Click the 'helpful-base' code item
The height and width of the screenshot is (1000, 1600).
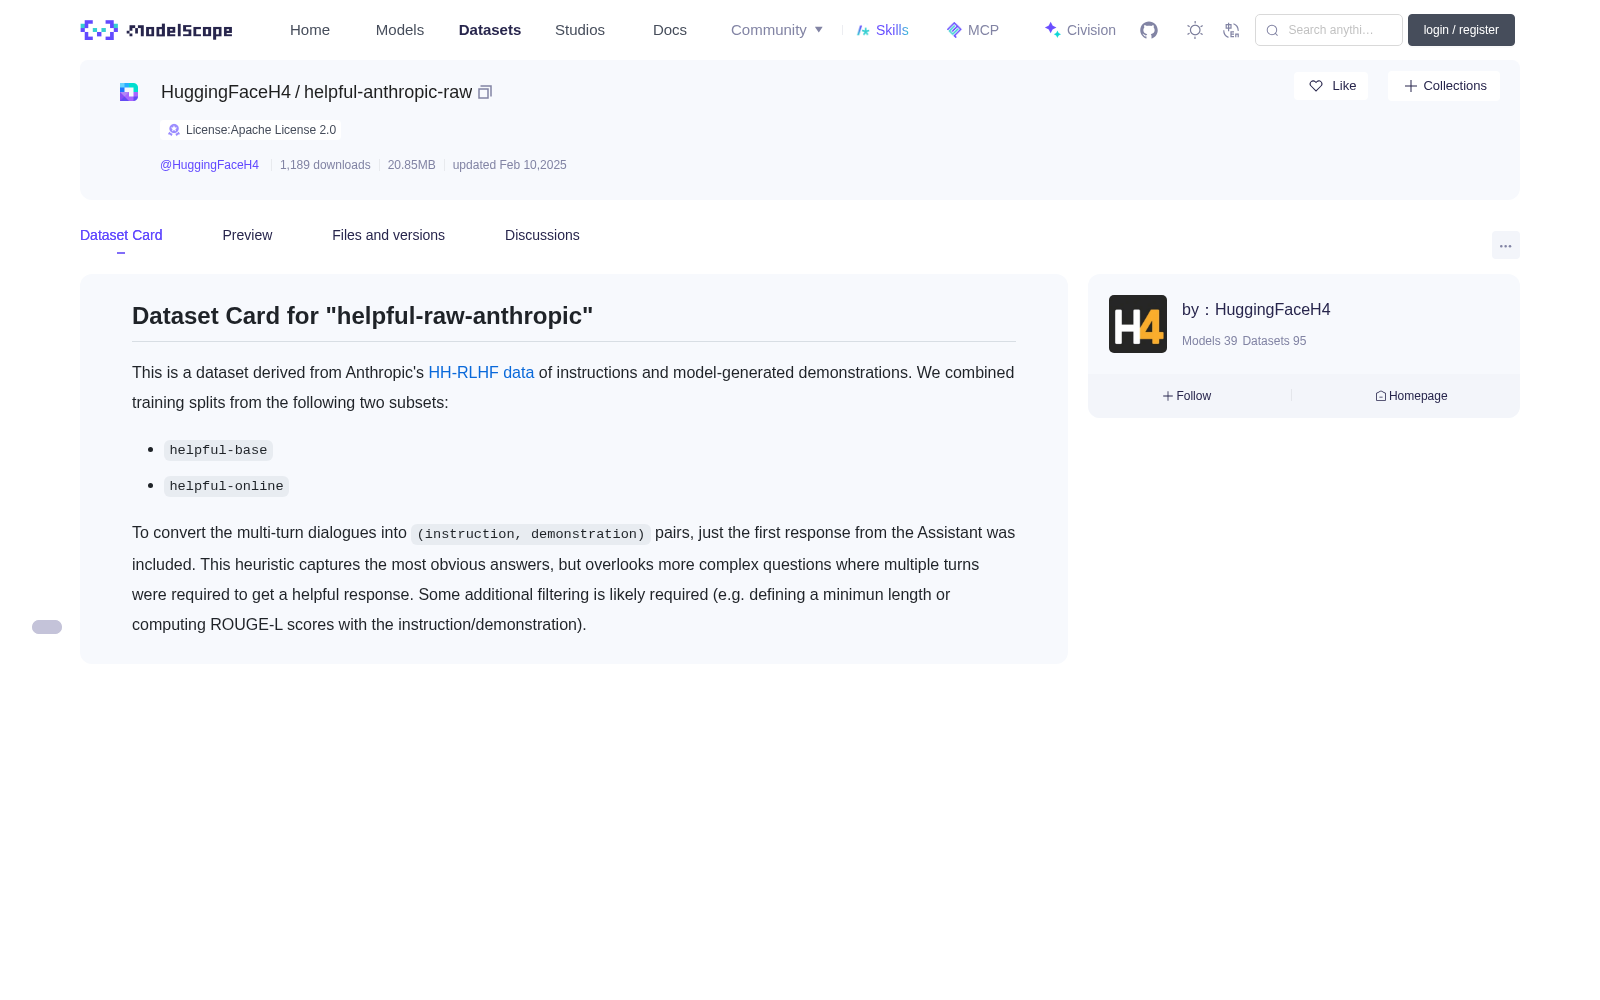pyautogui.click(x=218, y=450)
